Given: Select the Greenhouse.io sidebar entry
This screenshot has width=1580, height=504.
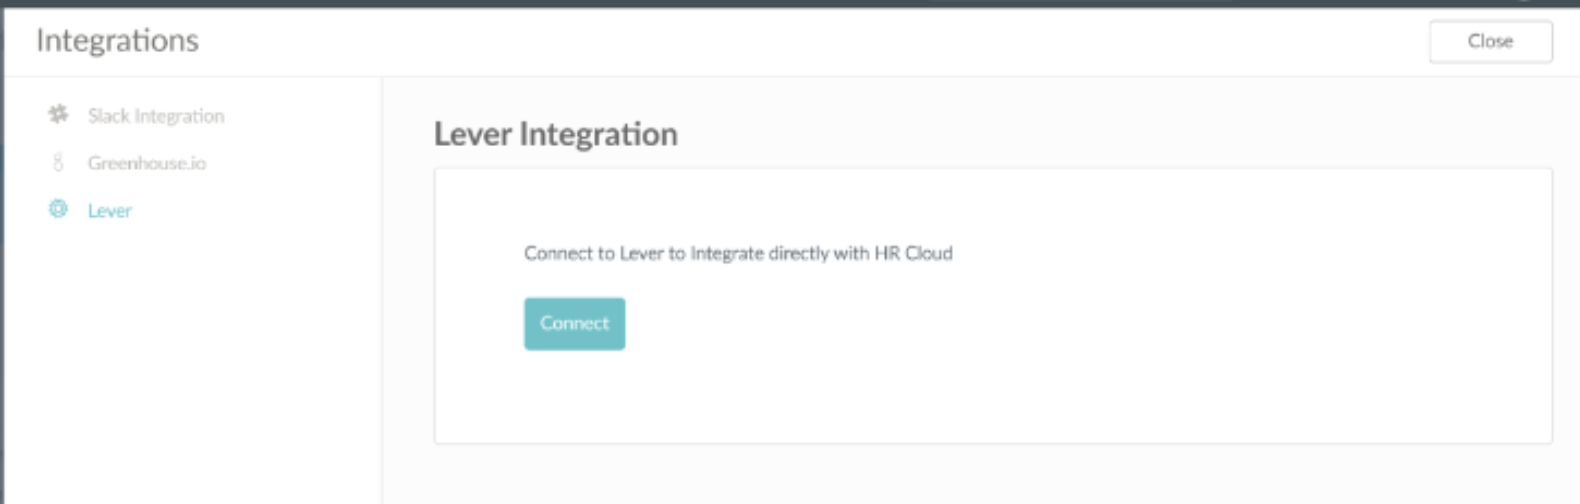Looking at the screenshot, I should [146, 163].
